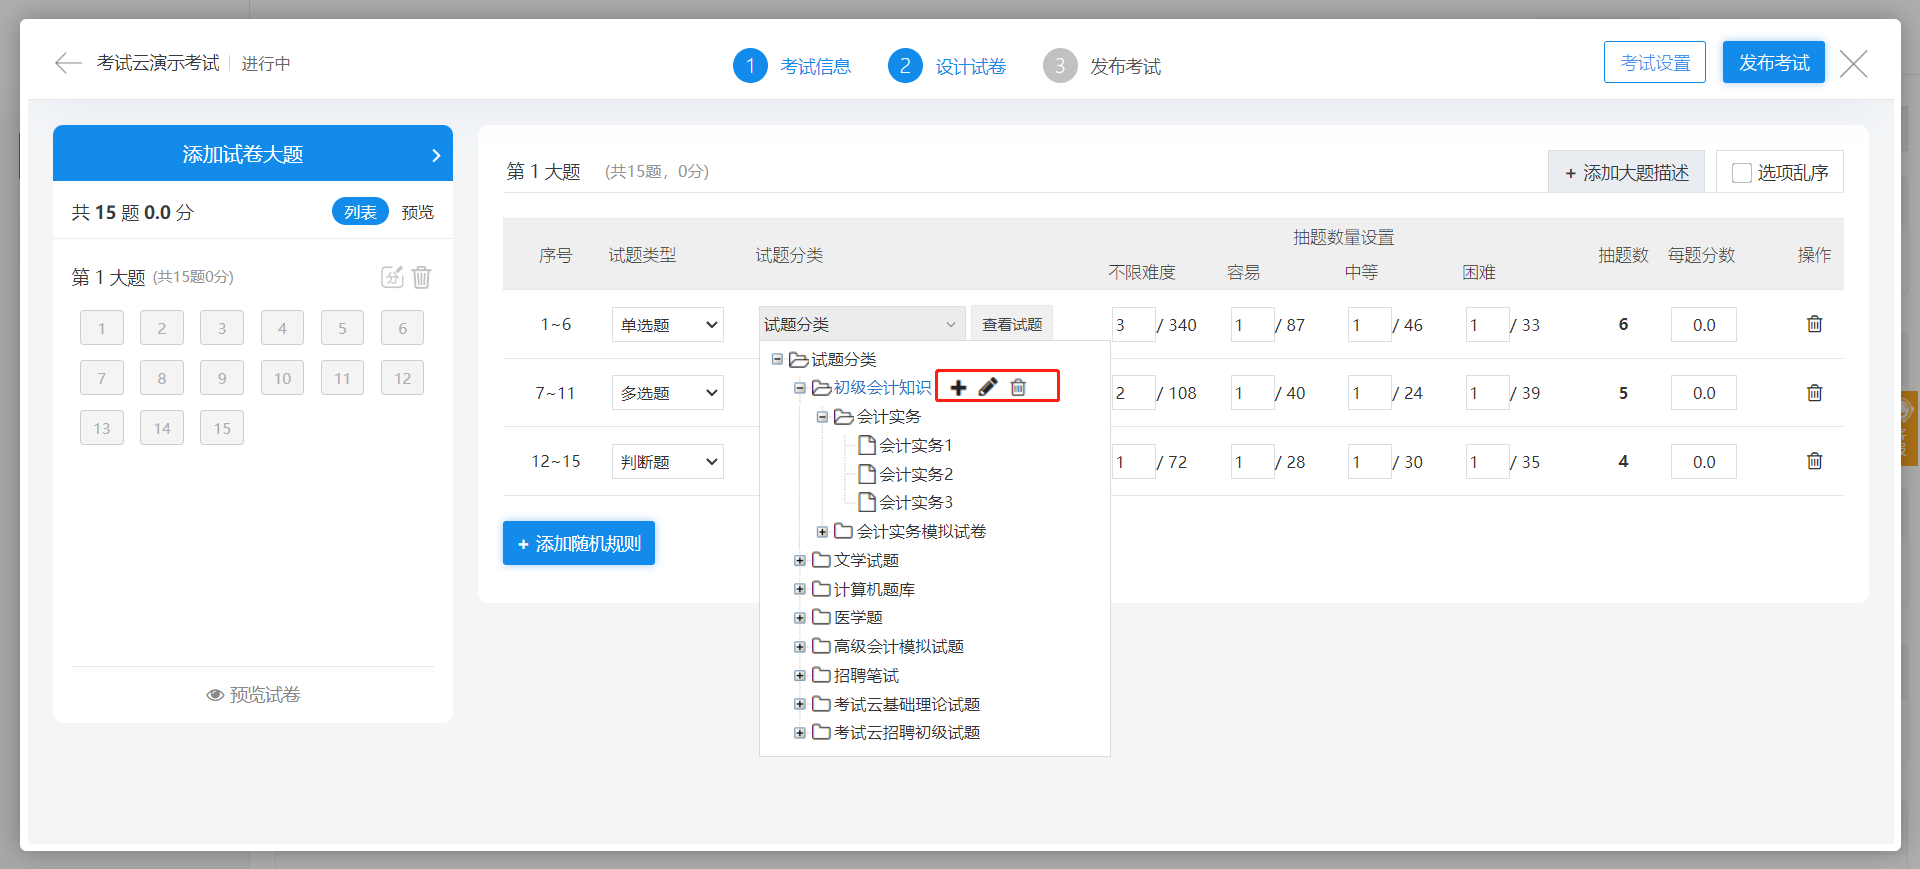Click the trash icon beside 初级会计知识

coord(1018,387)
